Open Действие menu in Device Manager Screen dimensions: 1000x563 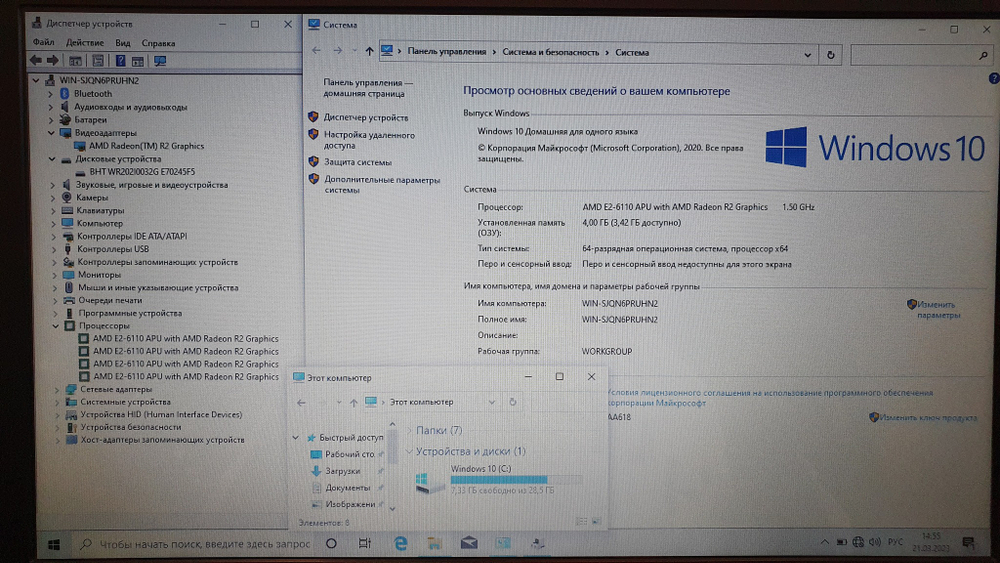[x=85, y=43]
